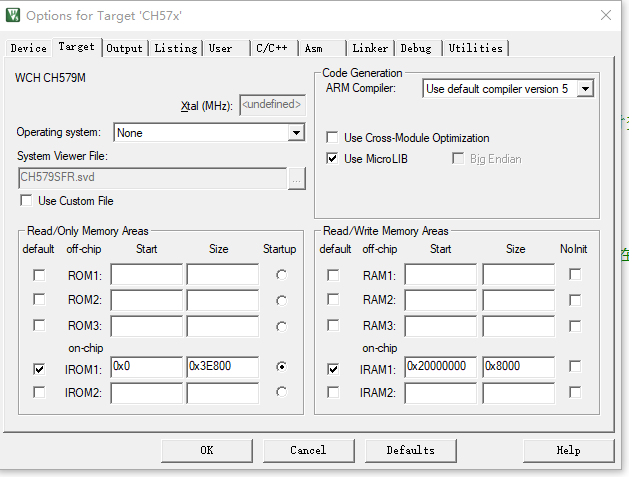Toggle the Big Endian checkbox
Image resolution: width=629 pixels, height=477 pixels.
click(458, 158)
